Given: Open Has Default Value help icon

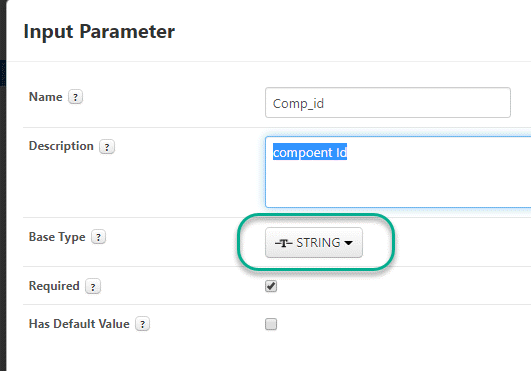Looking at the screenshot, I should pos(143,324).
